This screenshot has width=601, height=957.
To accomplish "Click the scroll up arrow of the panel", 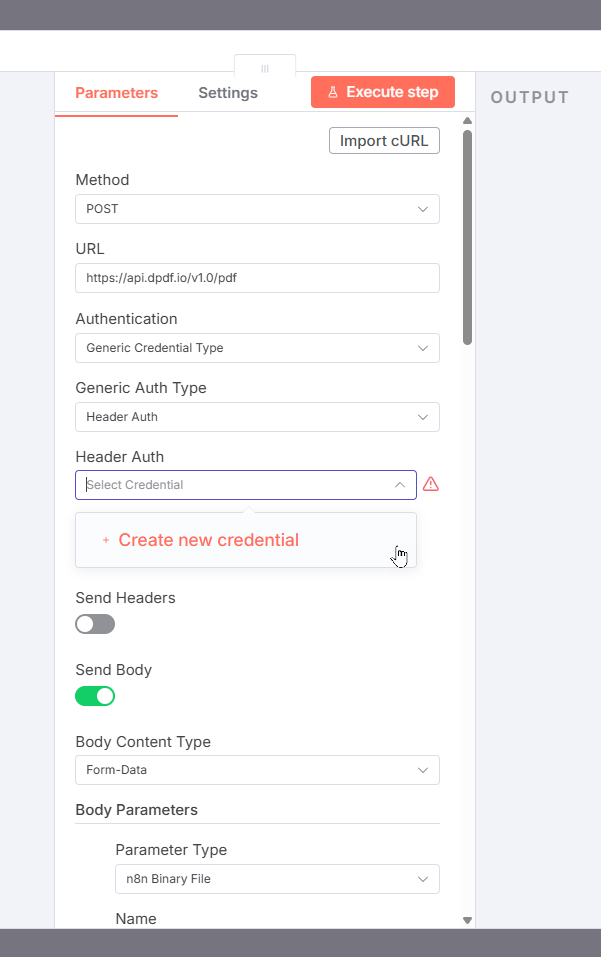I will 467,121.
